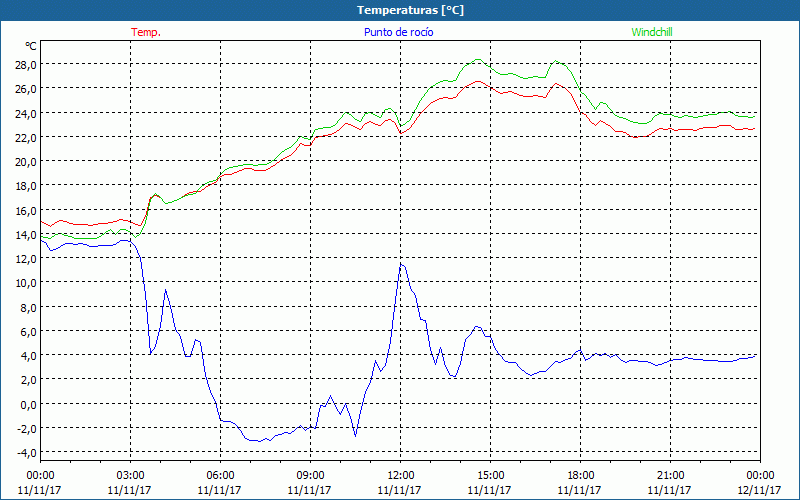Click the 09:00 time axis label
Viewport: 800px width, 500px height.
(310, 475)
